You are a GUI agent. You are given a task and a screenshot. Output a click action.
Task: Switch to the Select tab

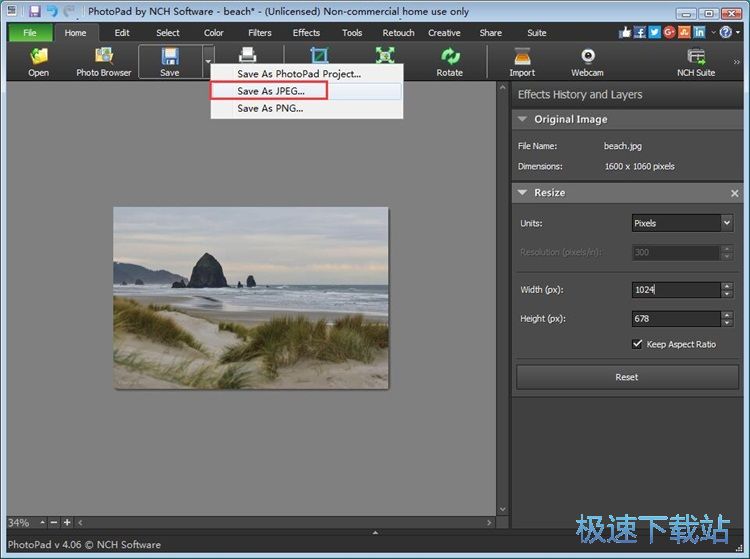tap(167, 33)
